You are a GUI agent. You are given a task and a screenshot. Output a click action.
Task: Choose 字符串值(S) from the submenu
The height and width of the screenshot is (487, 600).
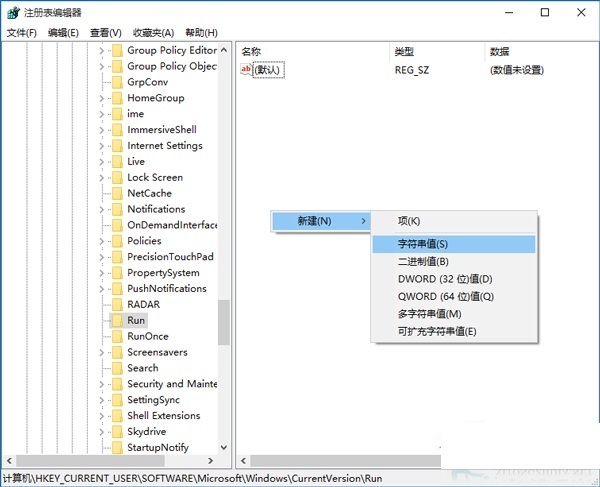(x=454, y=244)
